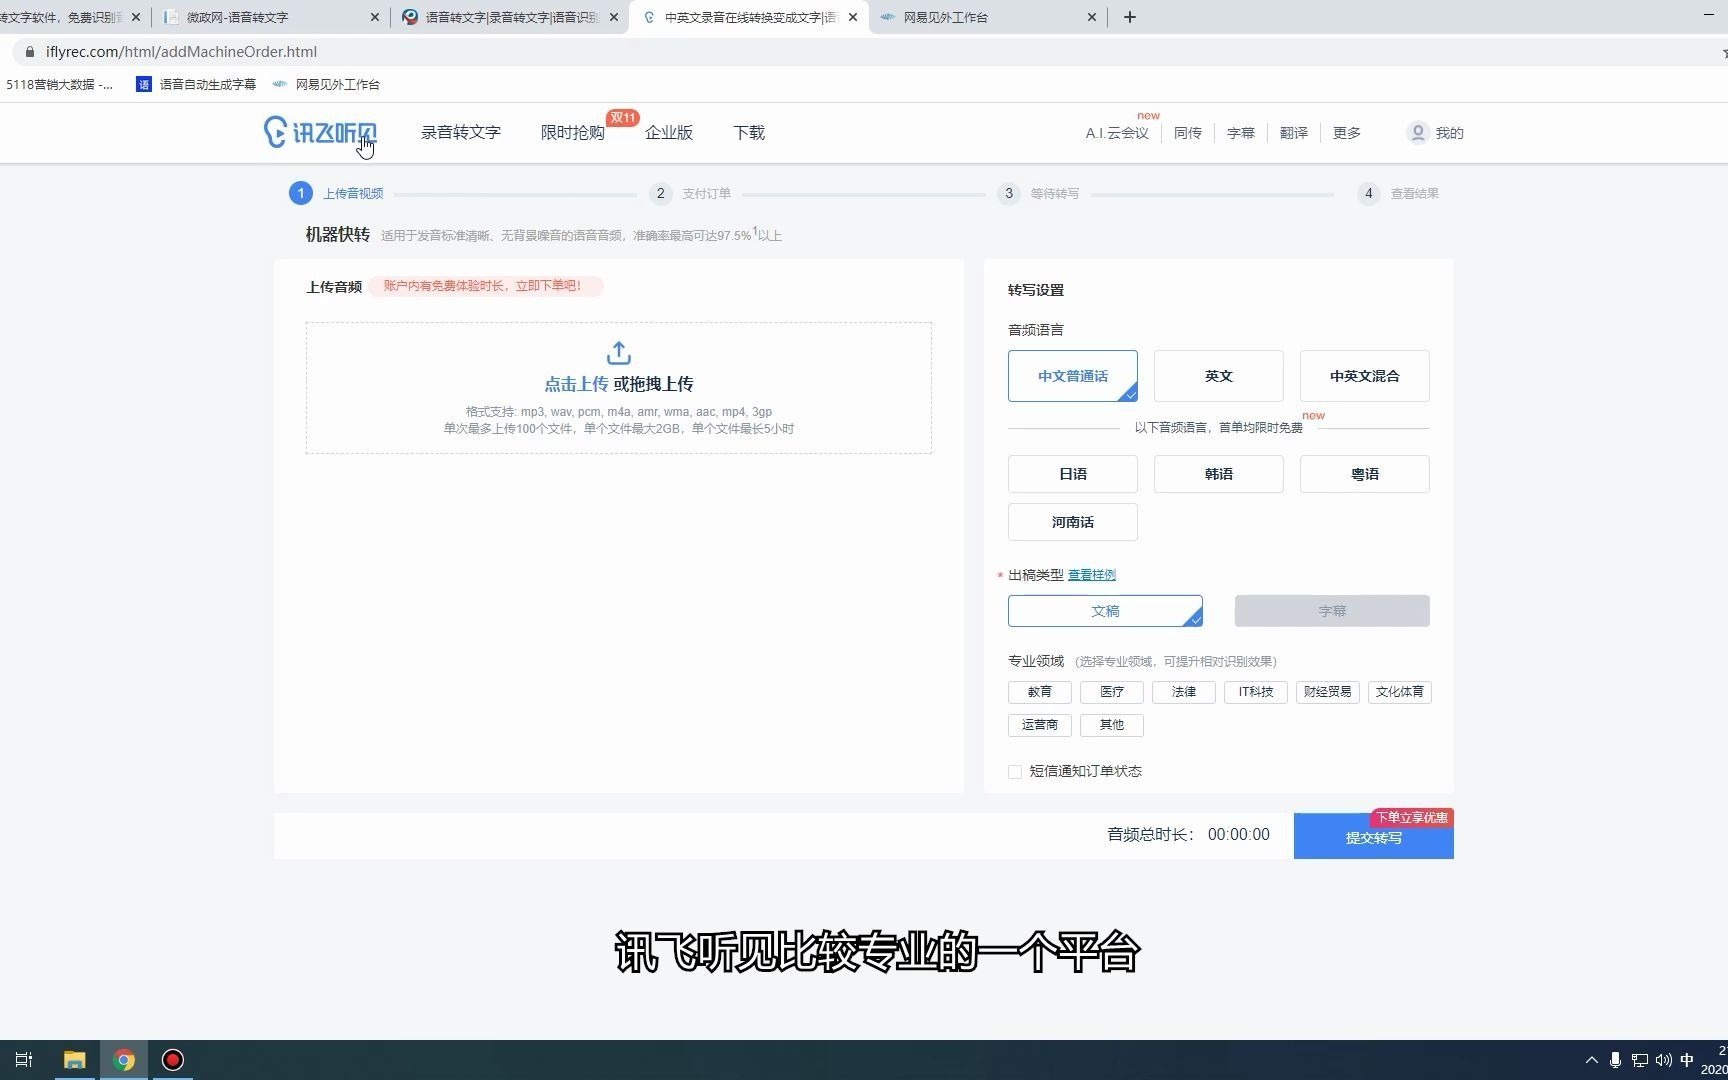
Task: Click the network tray icon
Action: click(x=1640, y=1060)
